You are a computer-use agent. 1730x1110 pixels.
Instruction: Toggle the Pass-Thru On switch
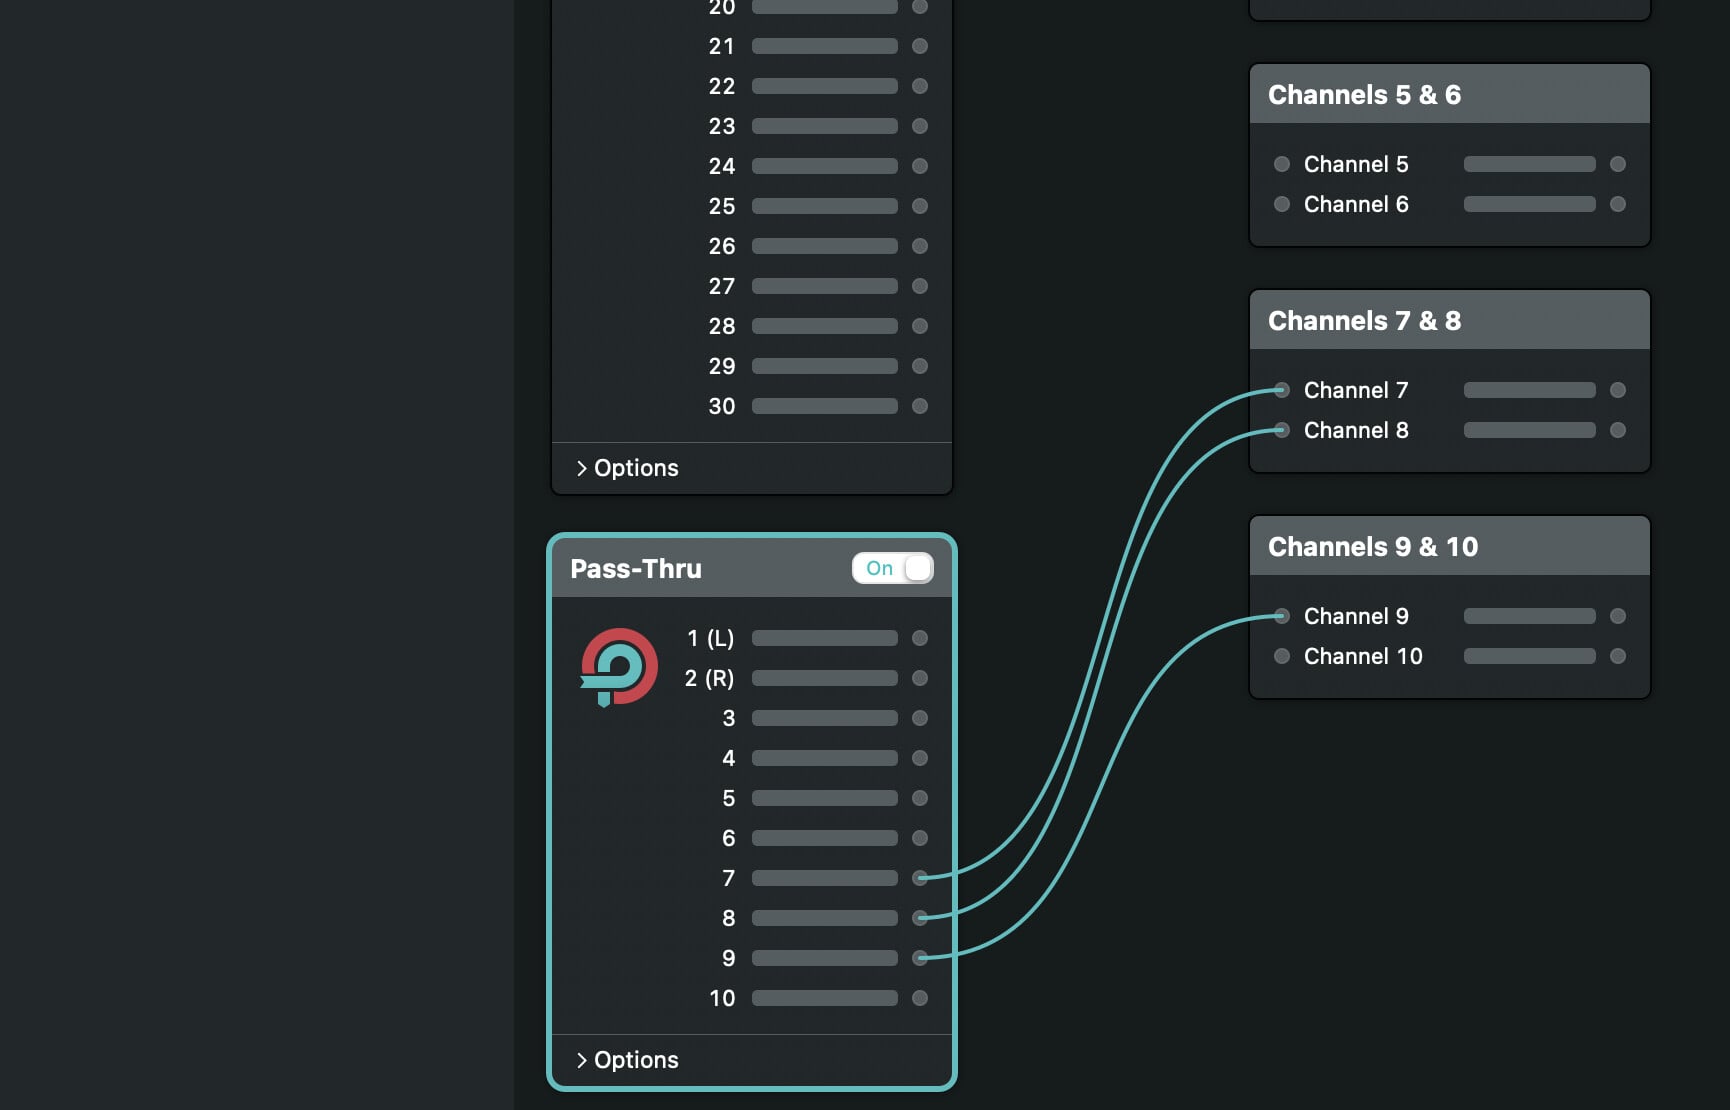pos(892,568)
